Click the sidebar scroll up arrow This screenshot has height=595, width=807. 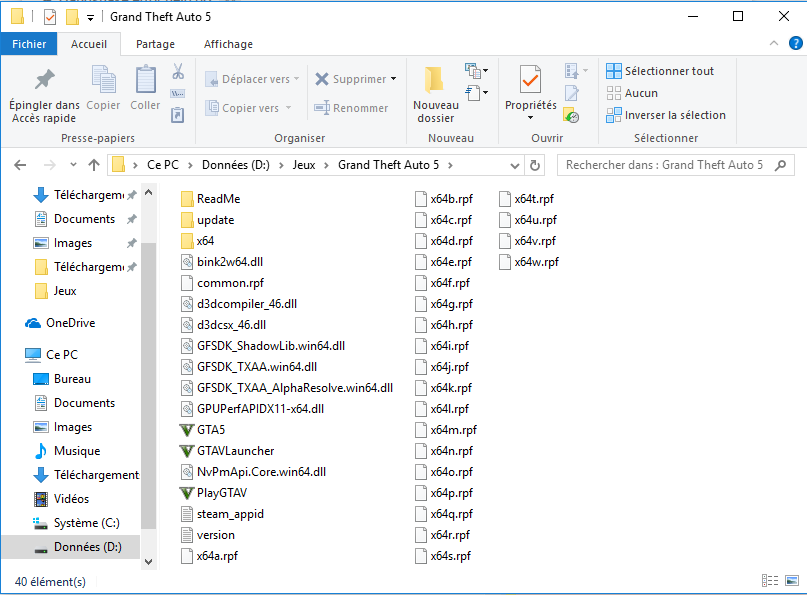148,193
